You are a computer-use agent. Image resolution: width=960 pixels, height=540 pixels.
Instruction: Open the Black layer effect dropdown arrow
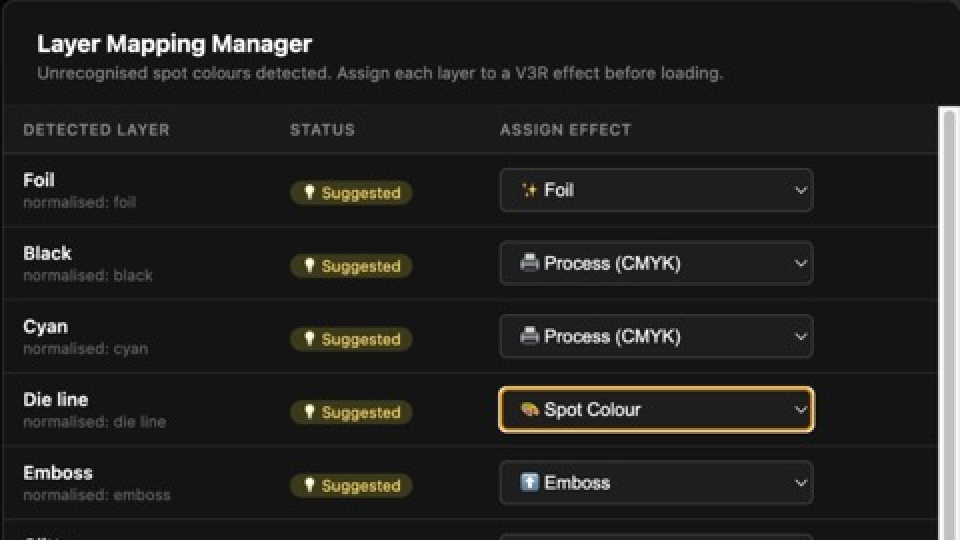pos(800,263)
